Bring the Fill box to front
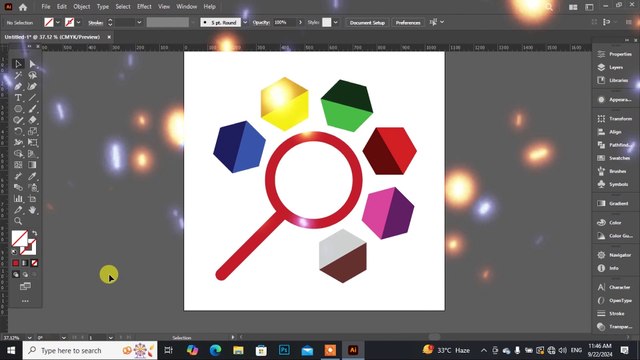 click(19, 238)
